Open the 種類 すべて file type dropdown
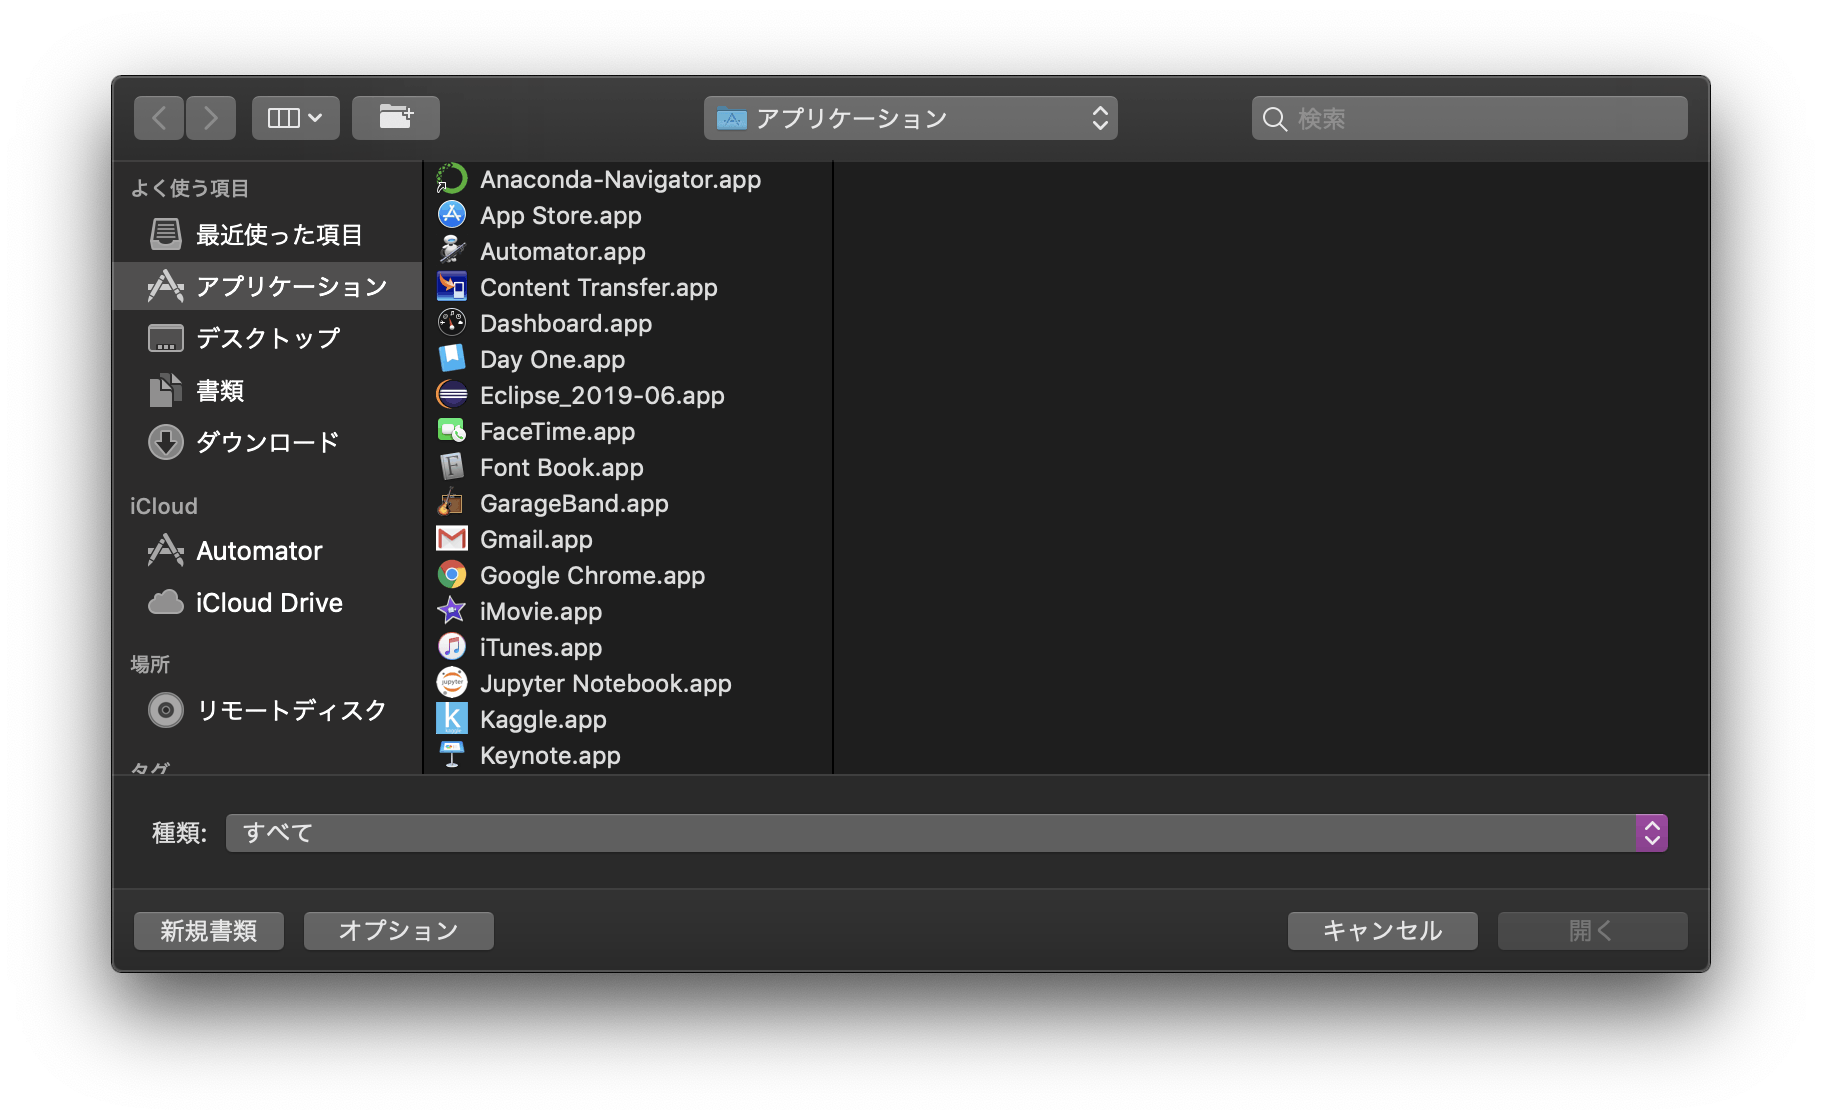 [946, 833]
